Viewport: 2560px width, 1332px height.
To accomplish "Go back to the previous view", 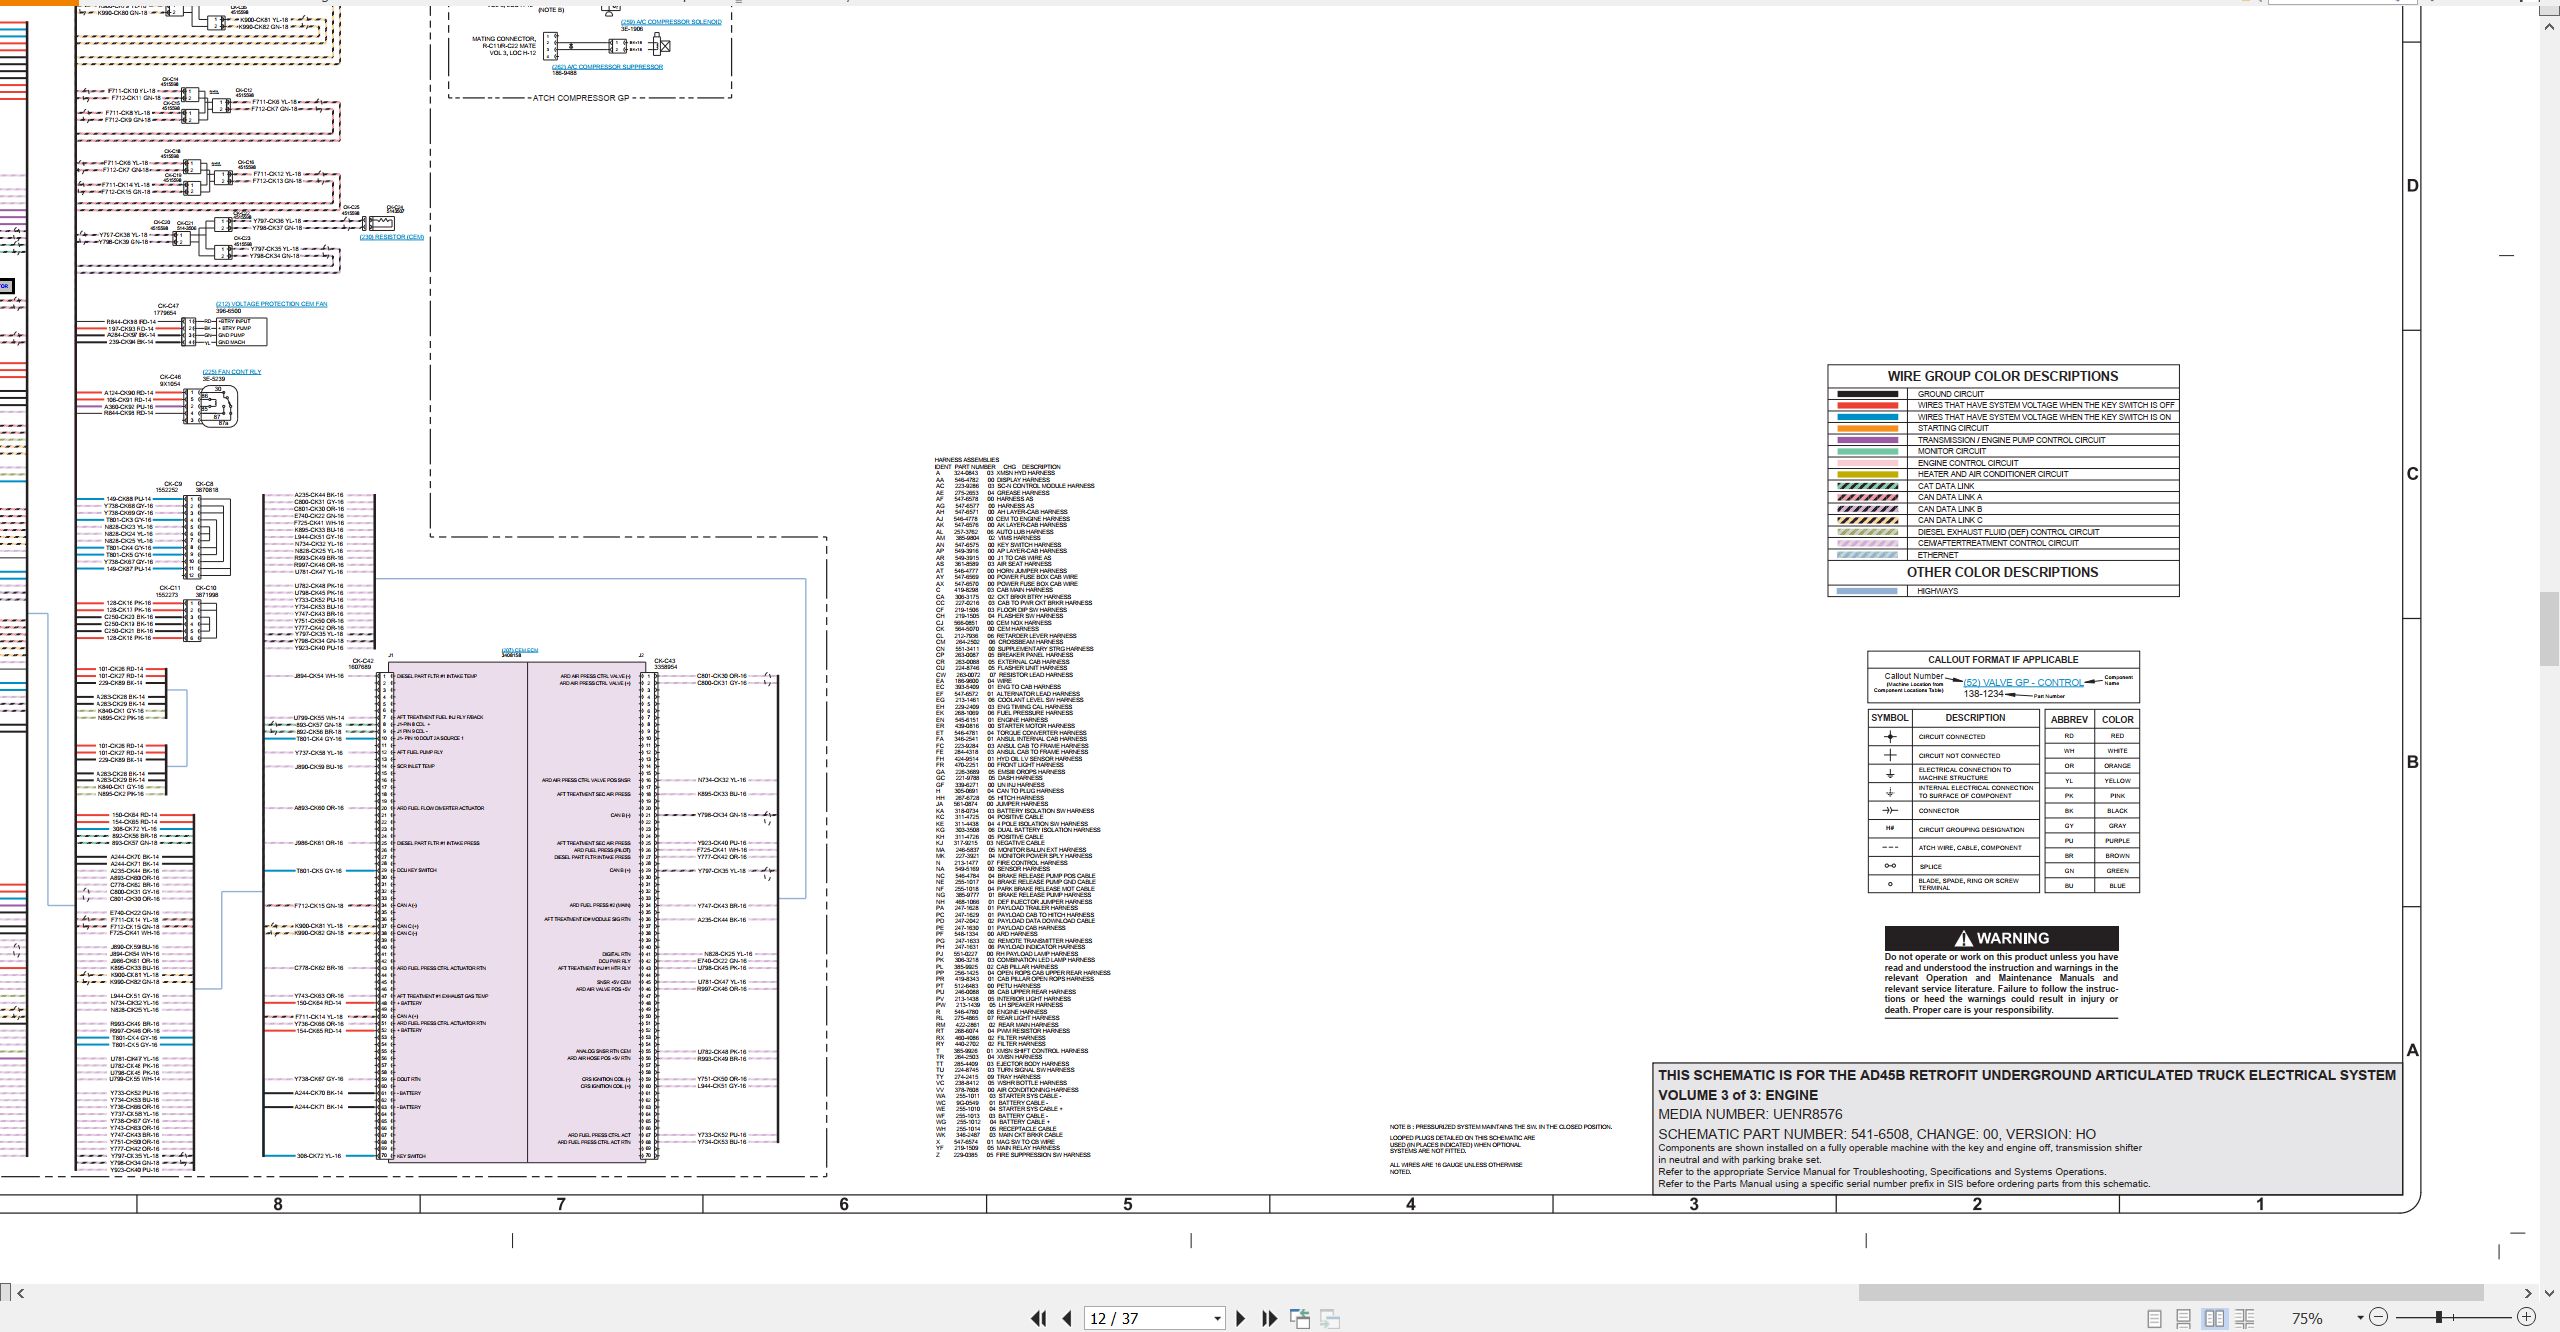I will 1300,1318.
